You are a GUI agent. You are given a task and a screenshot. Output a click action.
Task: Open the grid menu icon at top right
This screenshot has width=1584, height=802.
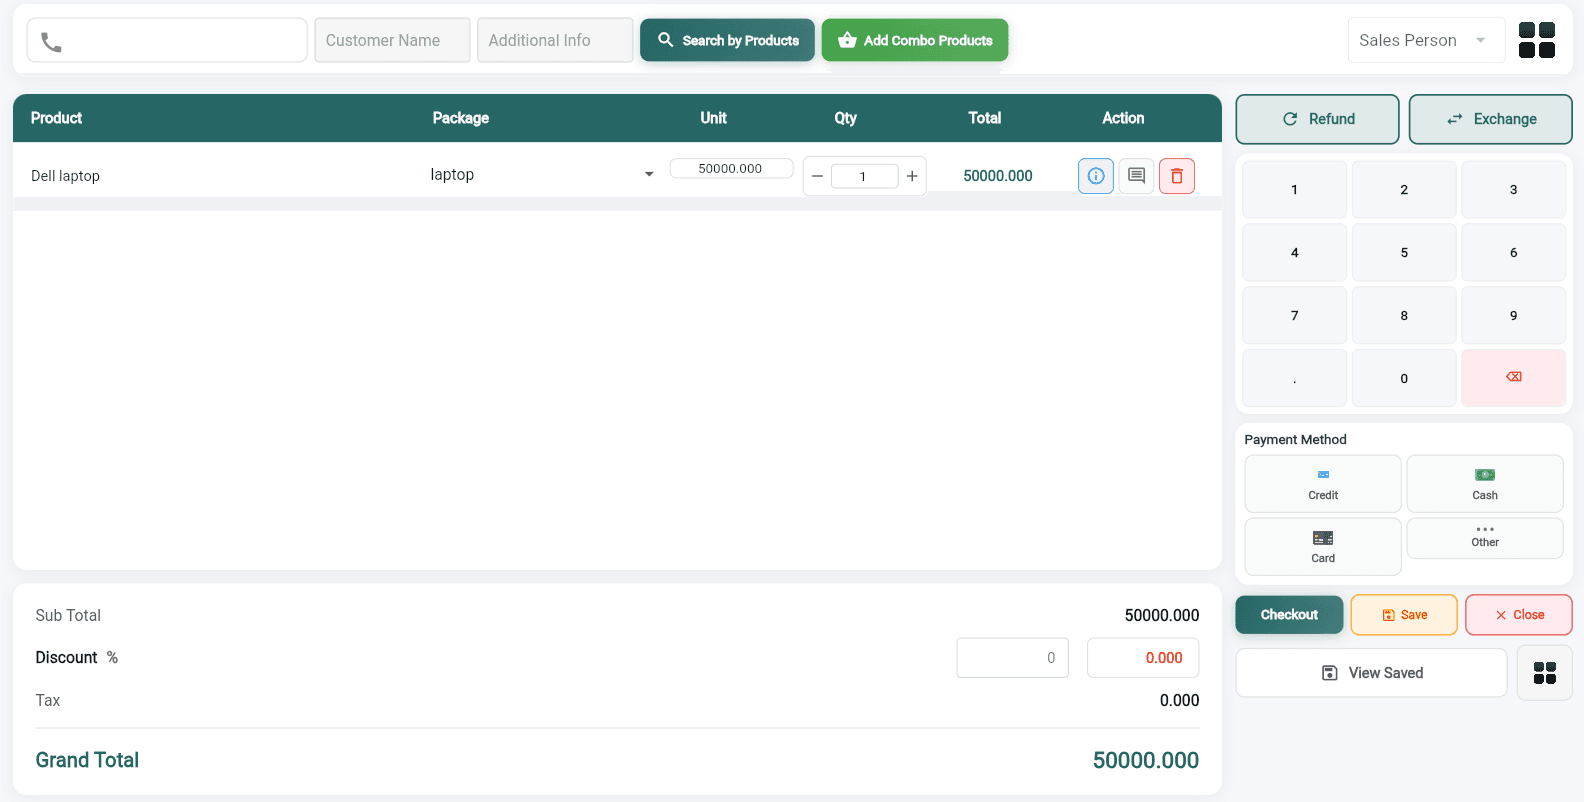coord(1536,40)
